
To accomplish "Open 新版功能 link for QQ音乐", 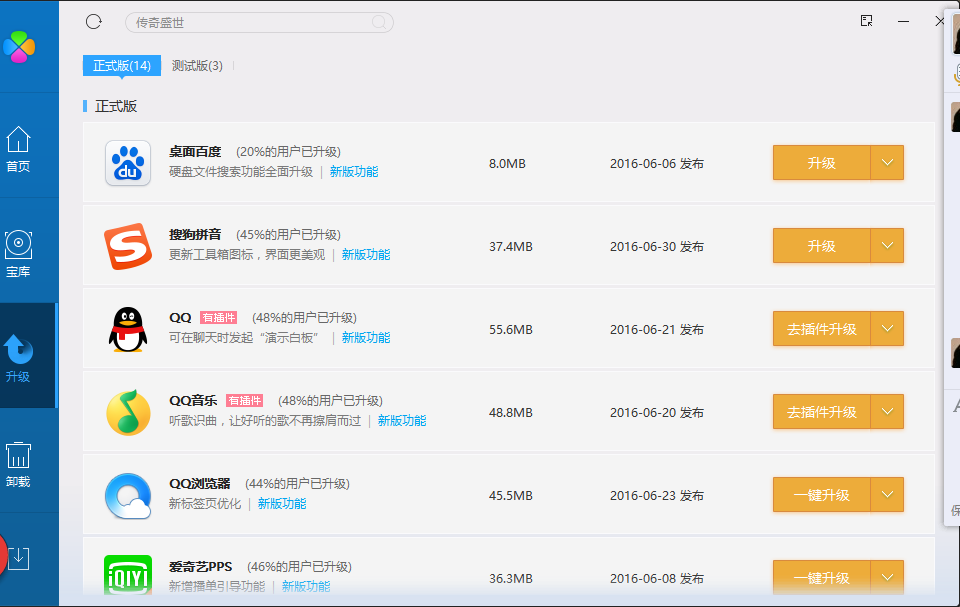I will (402, 421).
